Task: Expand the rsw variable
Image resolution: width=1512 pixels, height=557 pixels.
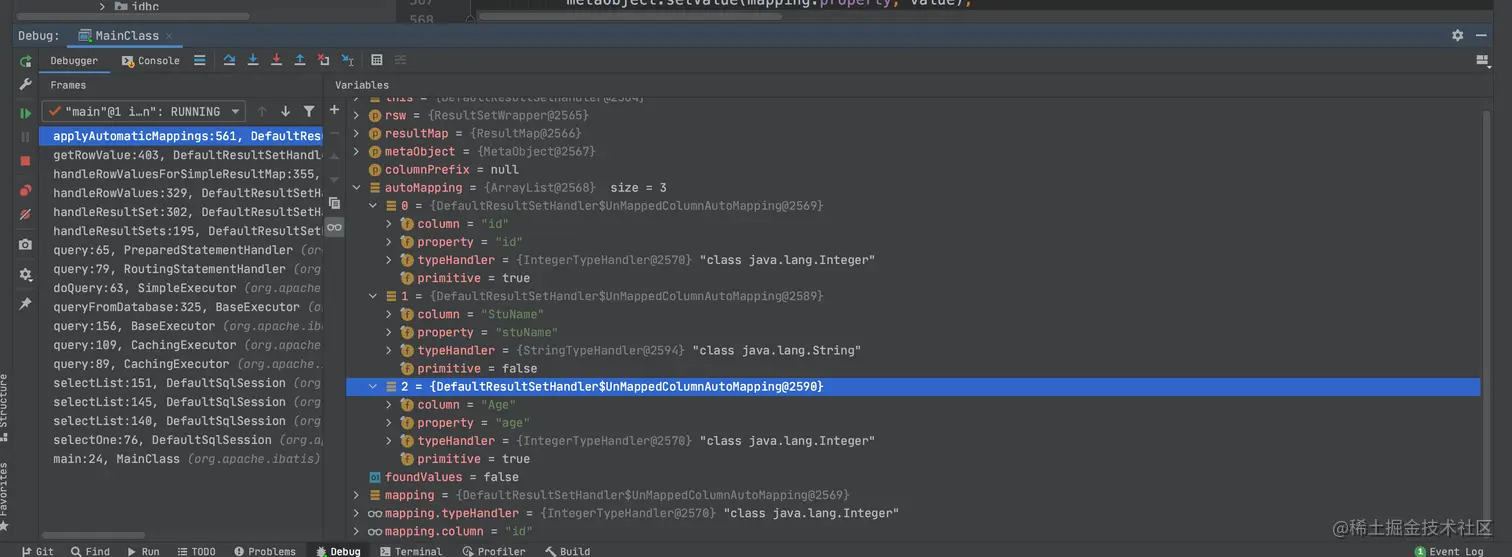Action: [x=357, y=115]
